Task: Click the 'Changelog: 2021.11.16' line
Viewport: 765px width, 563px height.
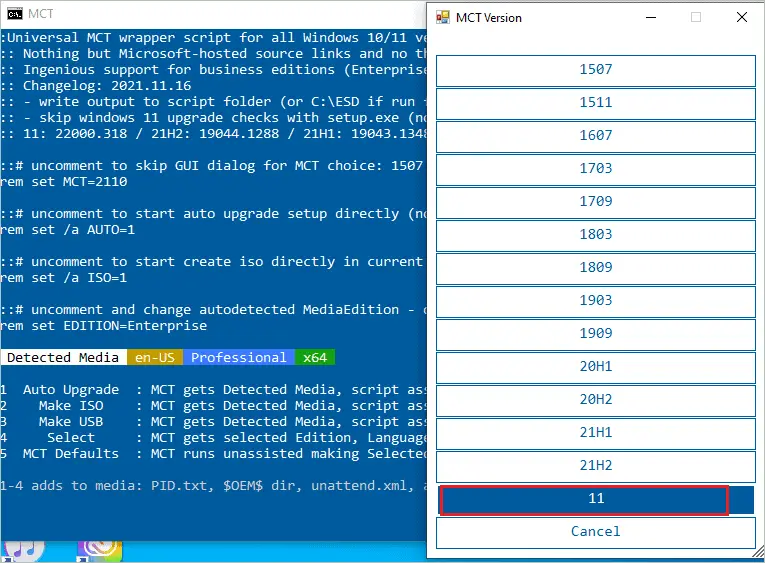Action: coord(96,86)
